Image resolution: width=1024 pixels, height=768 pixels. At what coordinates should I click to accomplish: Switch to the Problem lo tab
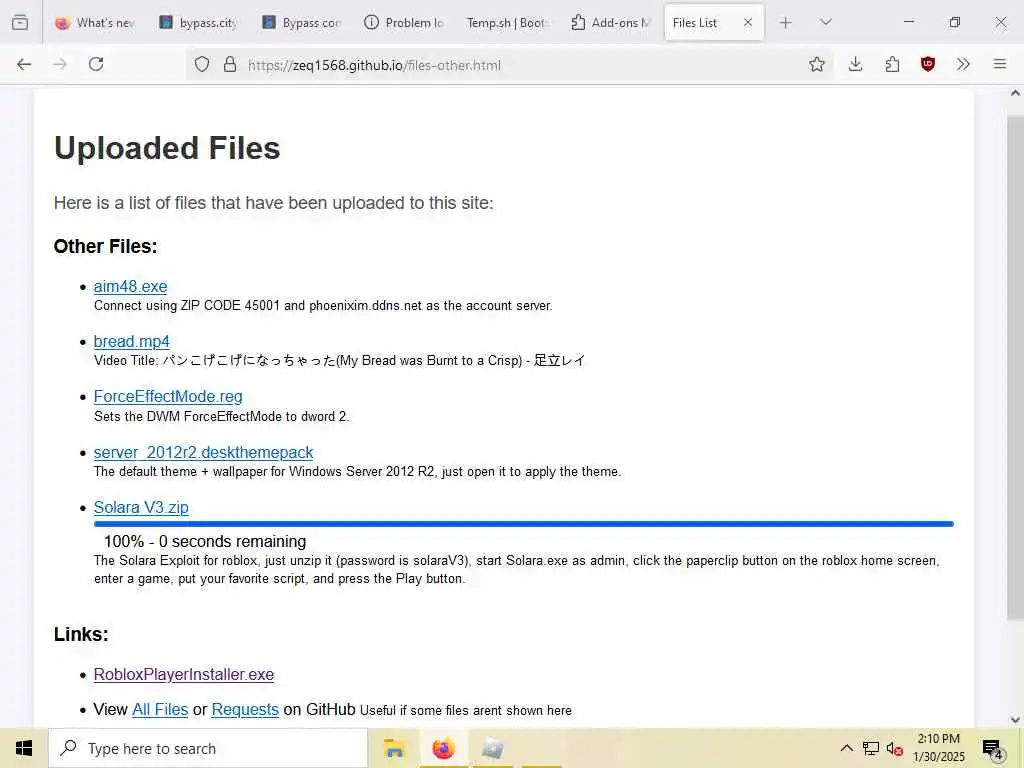coord(405,22)
